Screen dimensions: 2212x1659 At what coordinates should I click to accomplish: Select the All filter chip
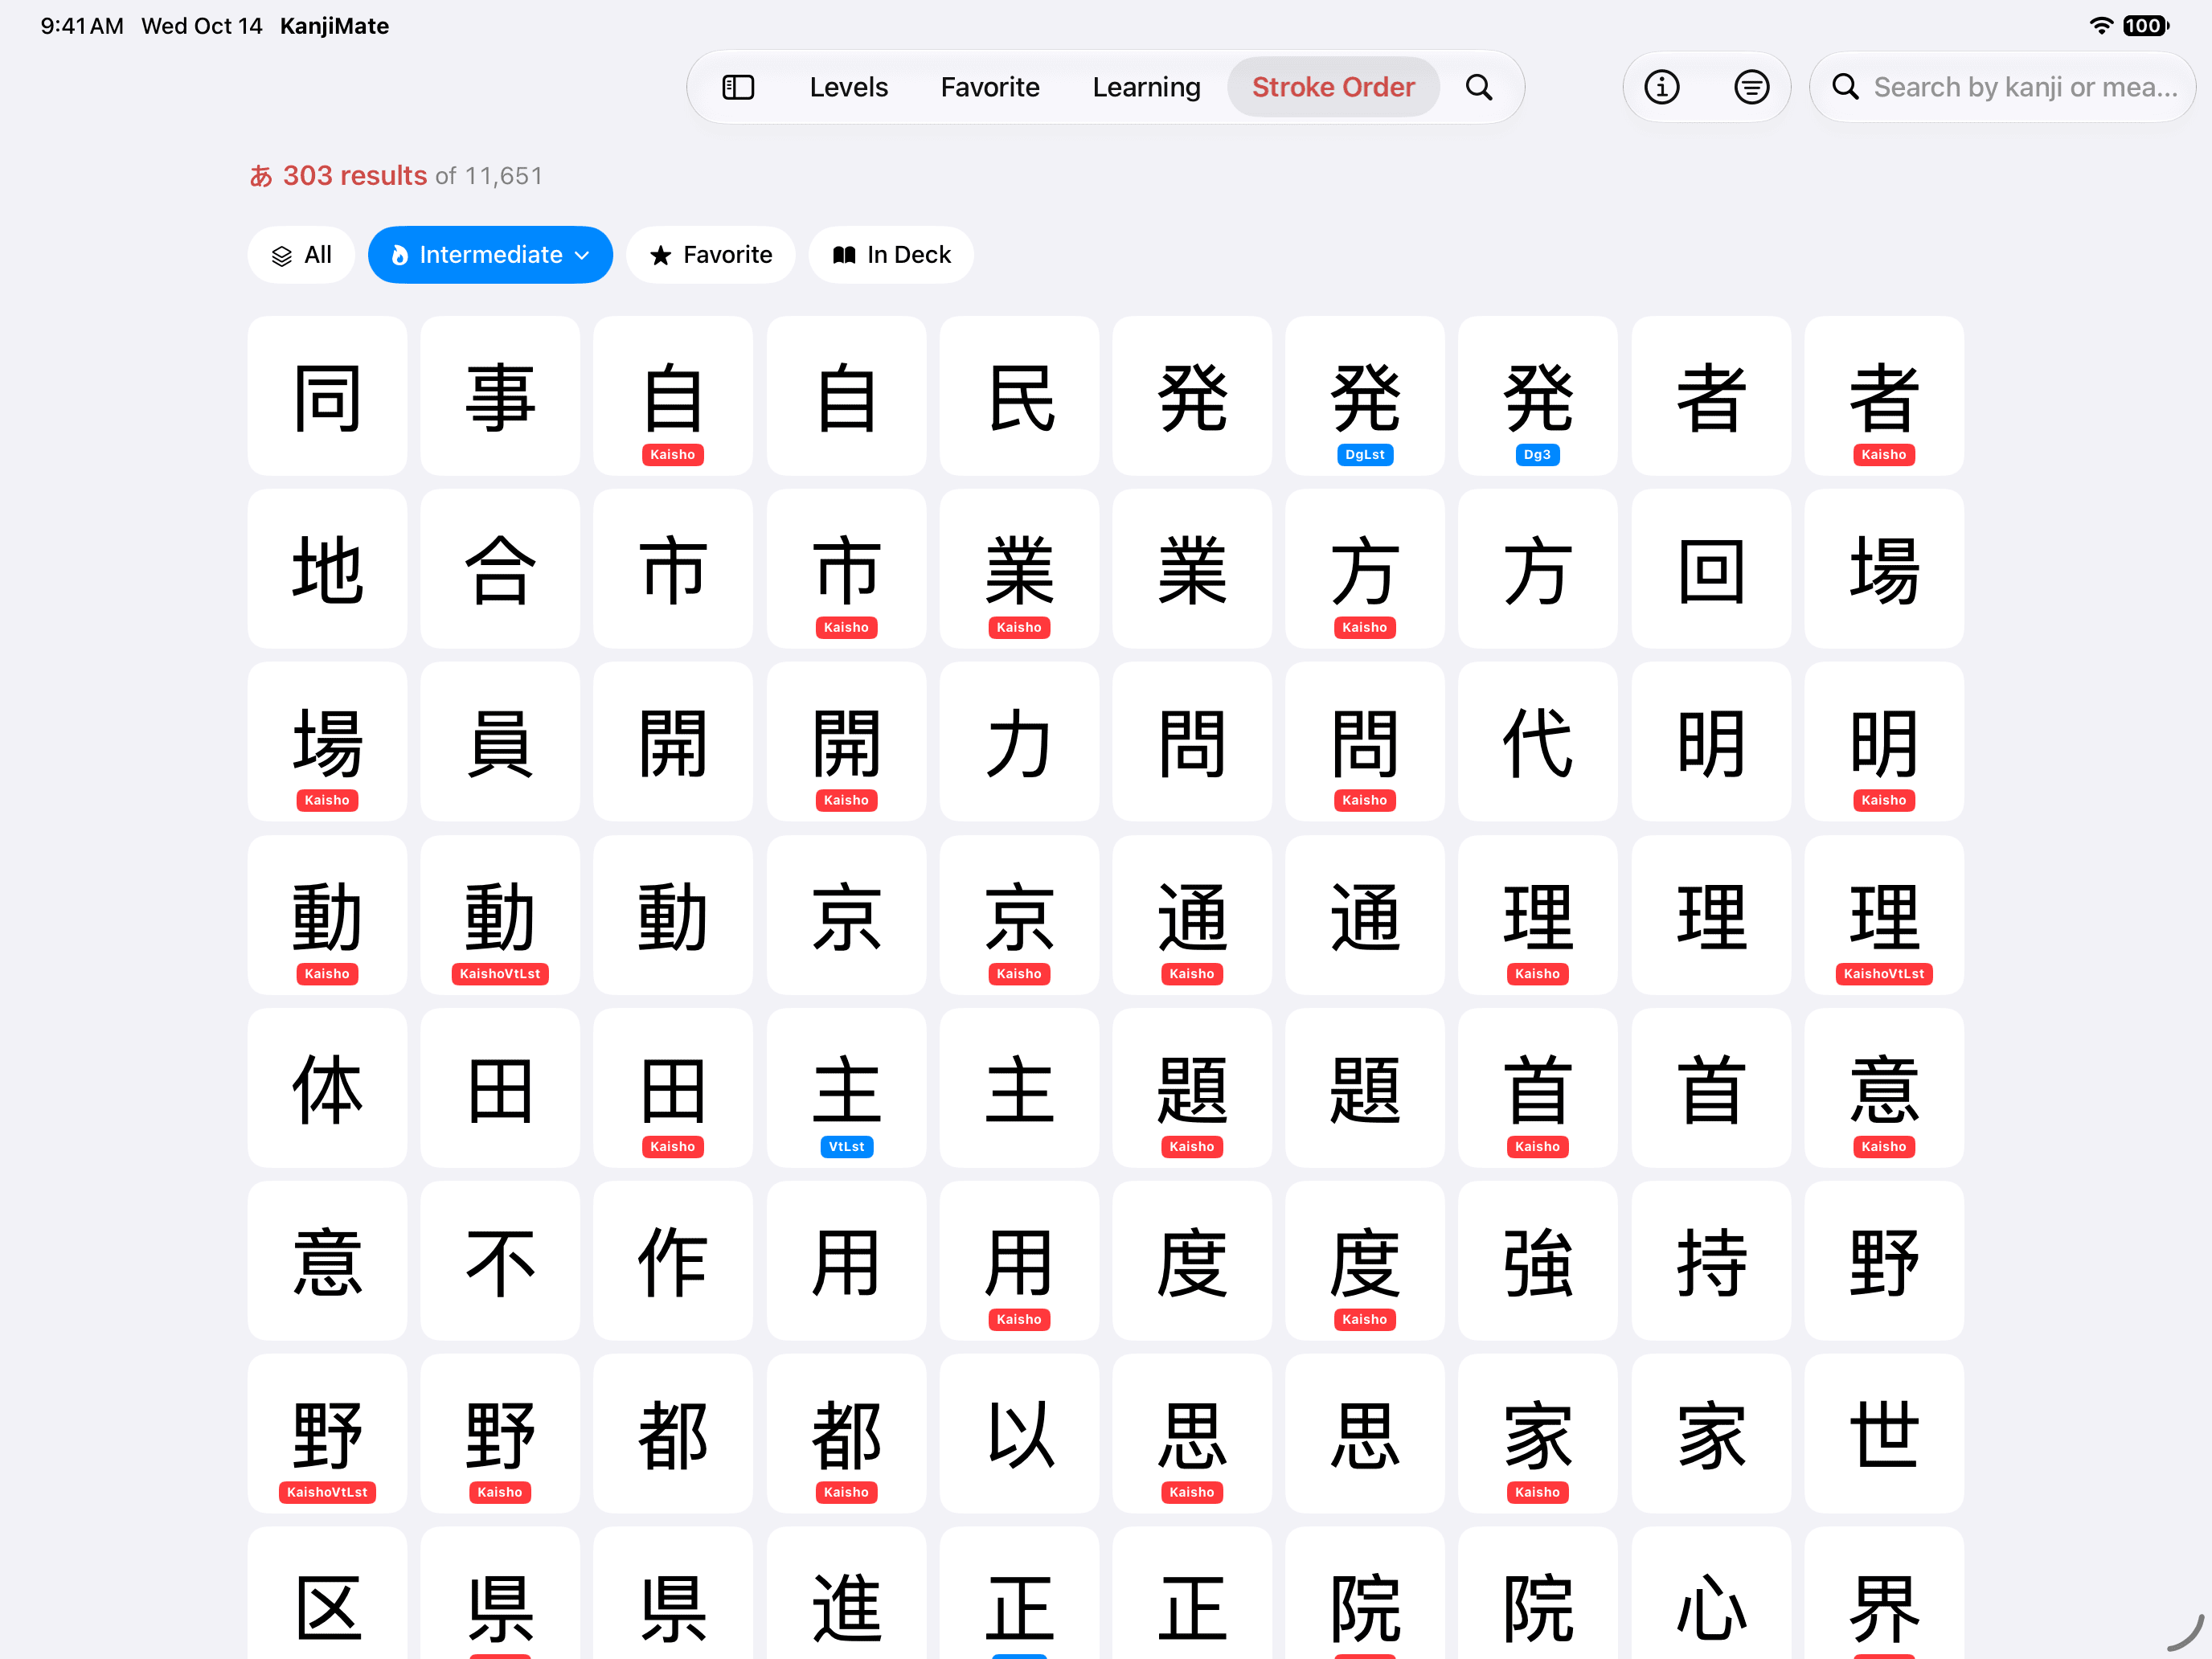301,255
